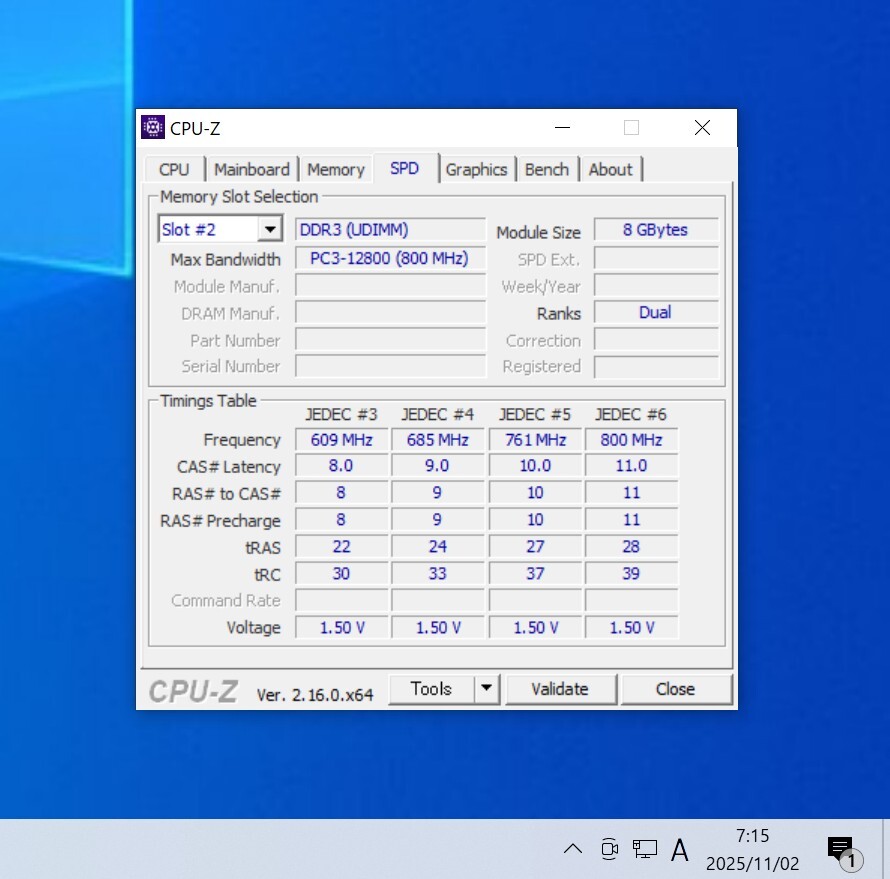Open the network status tray icon

[645, 849]
